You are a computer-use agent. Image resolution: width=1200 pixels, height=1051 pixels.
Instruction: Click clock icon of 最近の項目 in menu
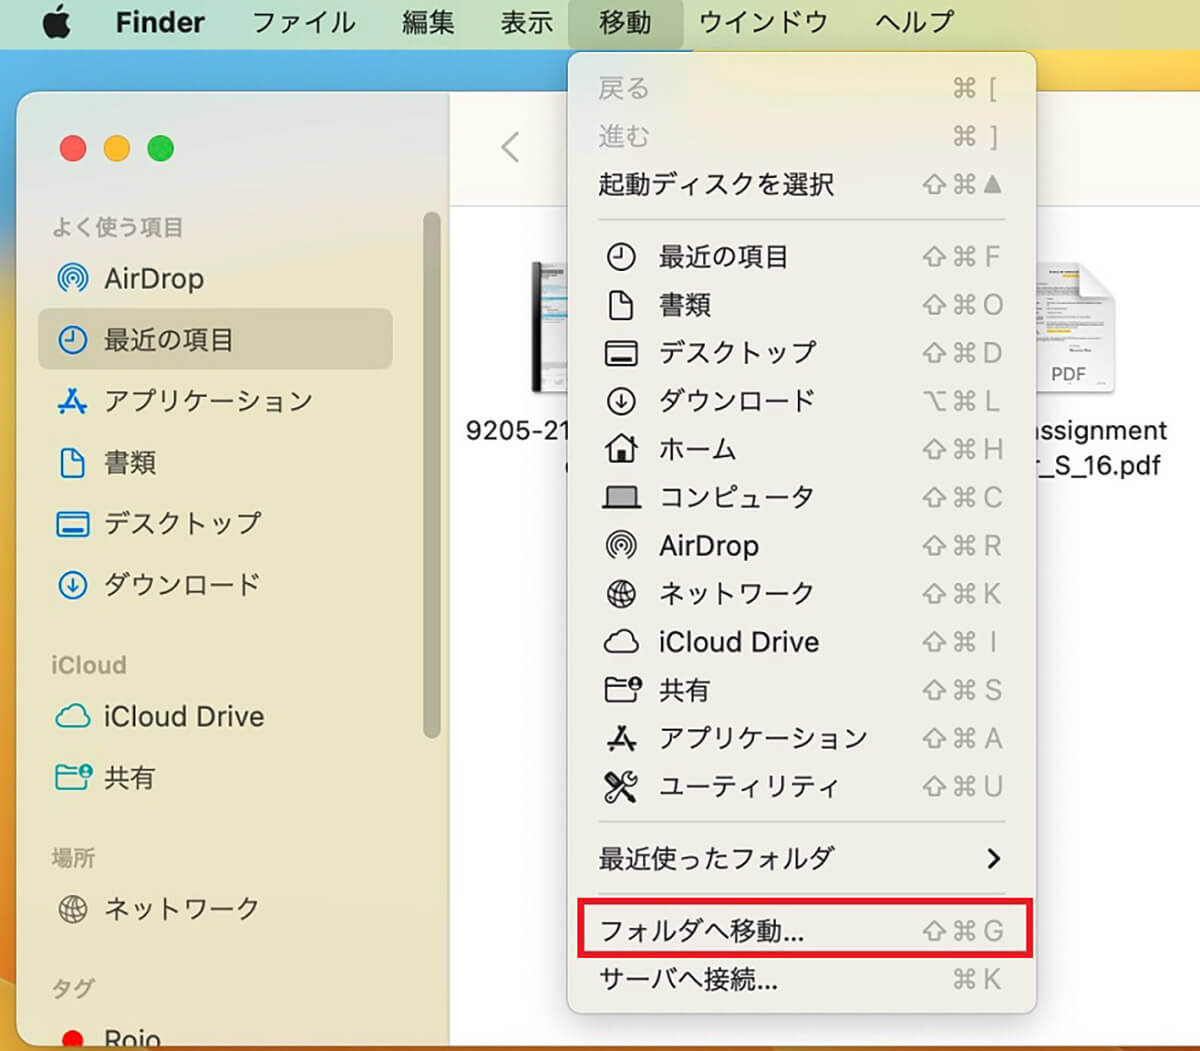[621, 257]
